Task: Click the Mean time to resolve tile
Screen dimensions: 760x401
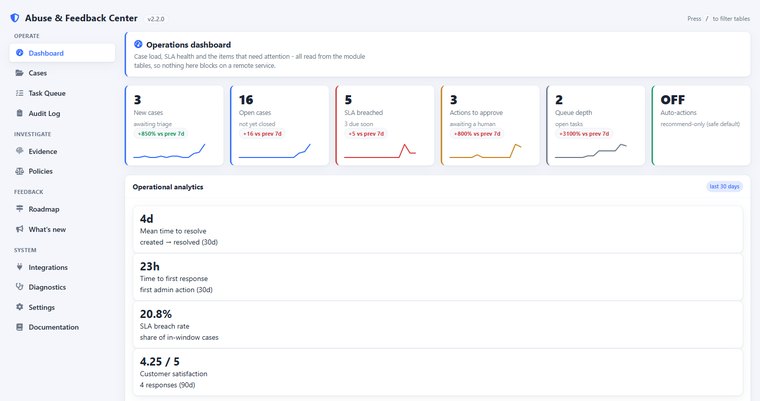Action: (438, 230)
